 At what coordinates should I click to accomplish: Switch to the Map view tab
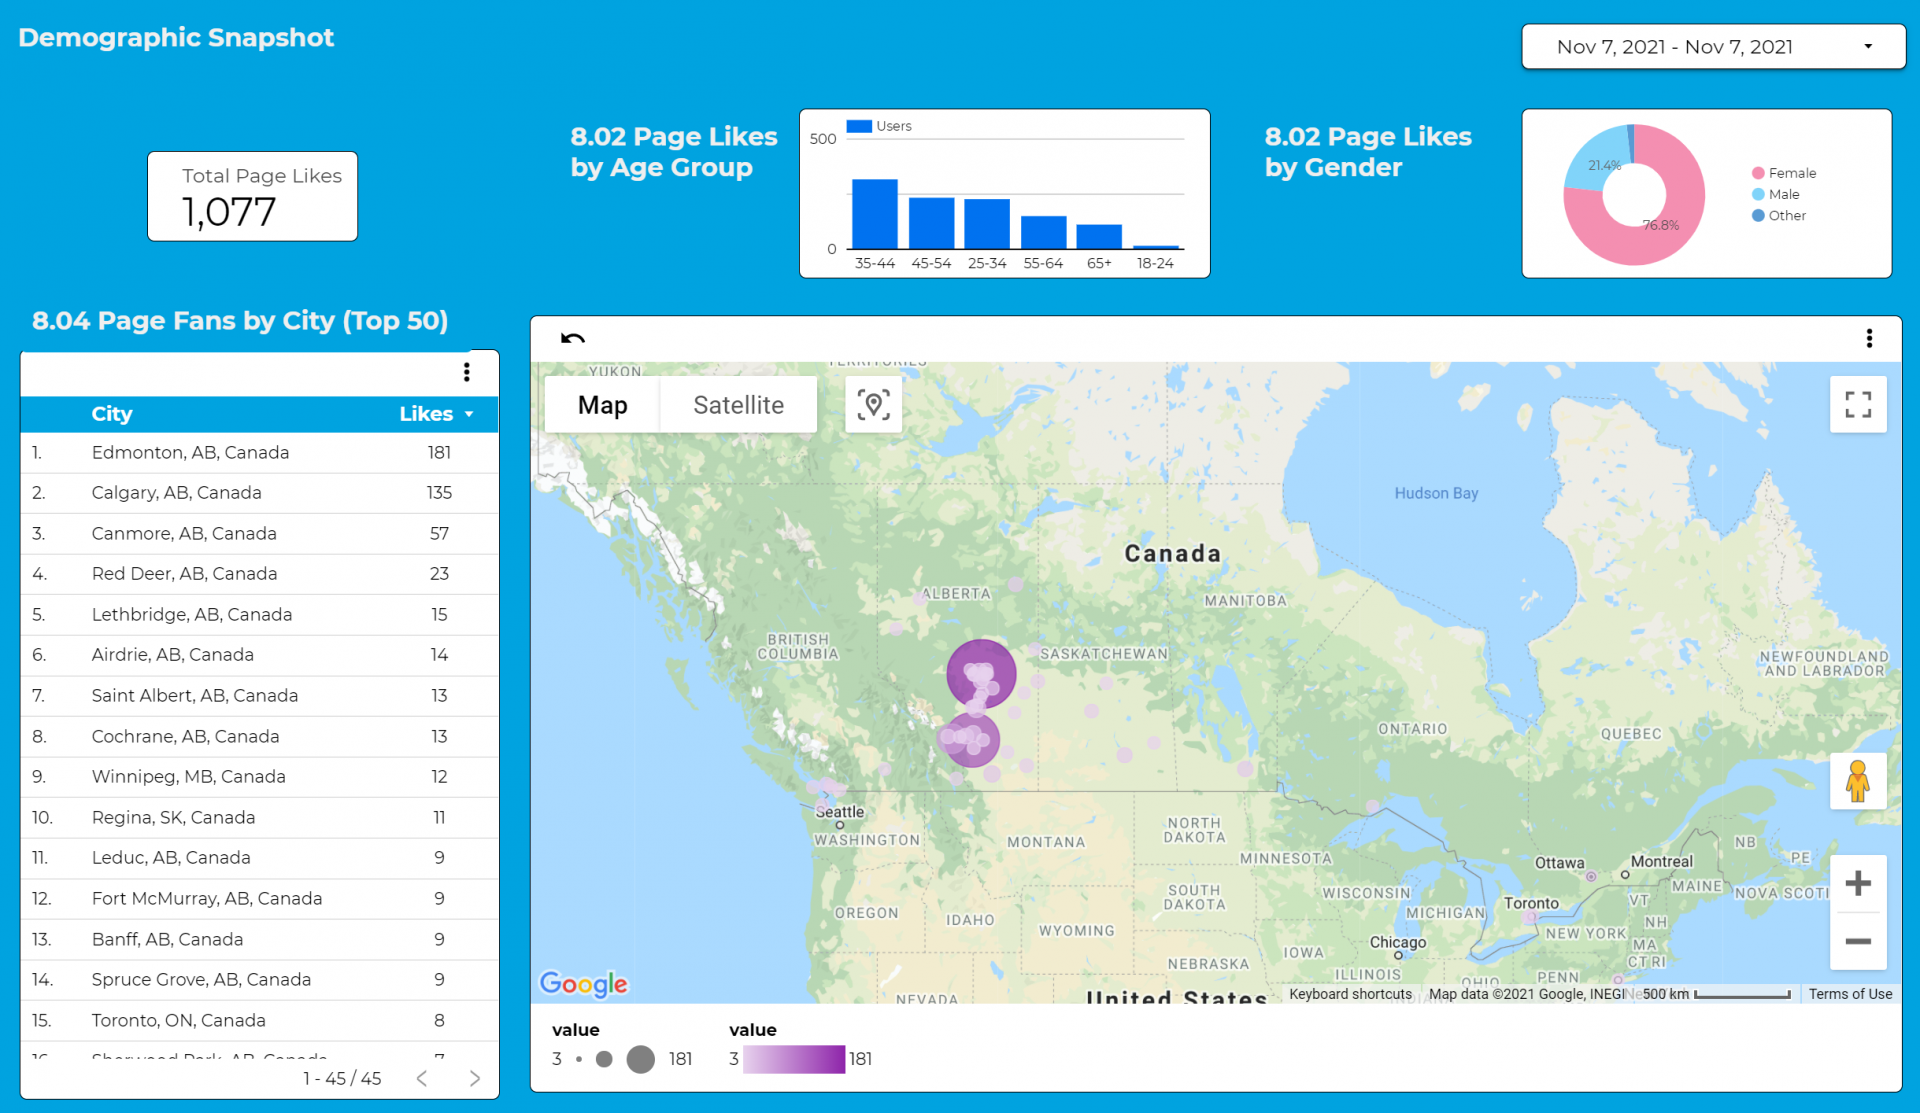602,405
